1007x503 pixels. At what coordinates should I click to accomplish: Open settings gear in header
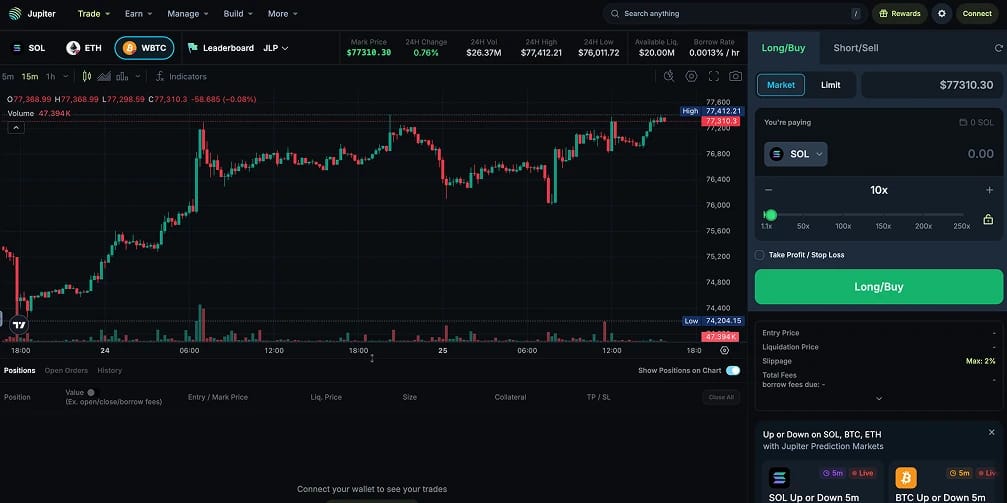942,13
